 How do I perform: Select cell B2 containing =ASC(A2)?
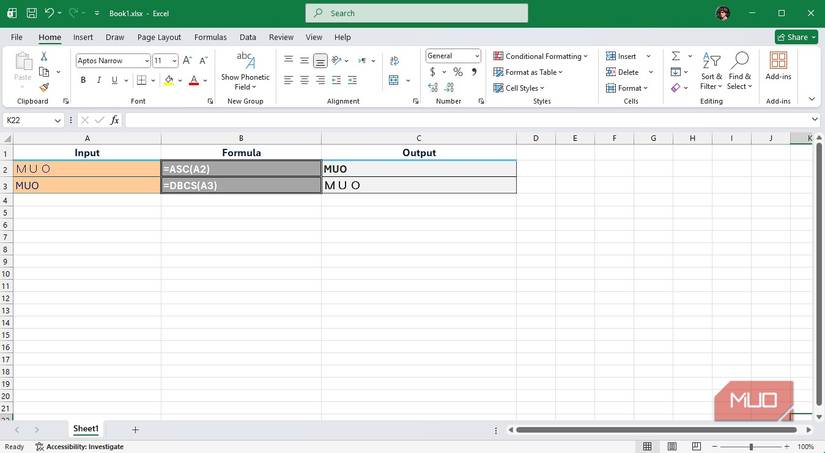(241, 169)
